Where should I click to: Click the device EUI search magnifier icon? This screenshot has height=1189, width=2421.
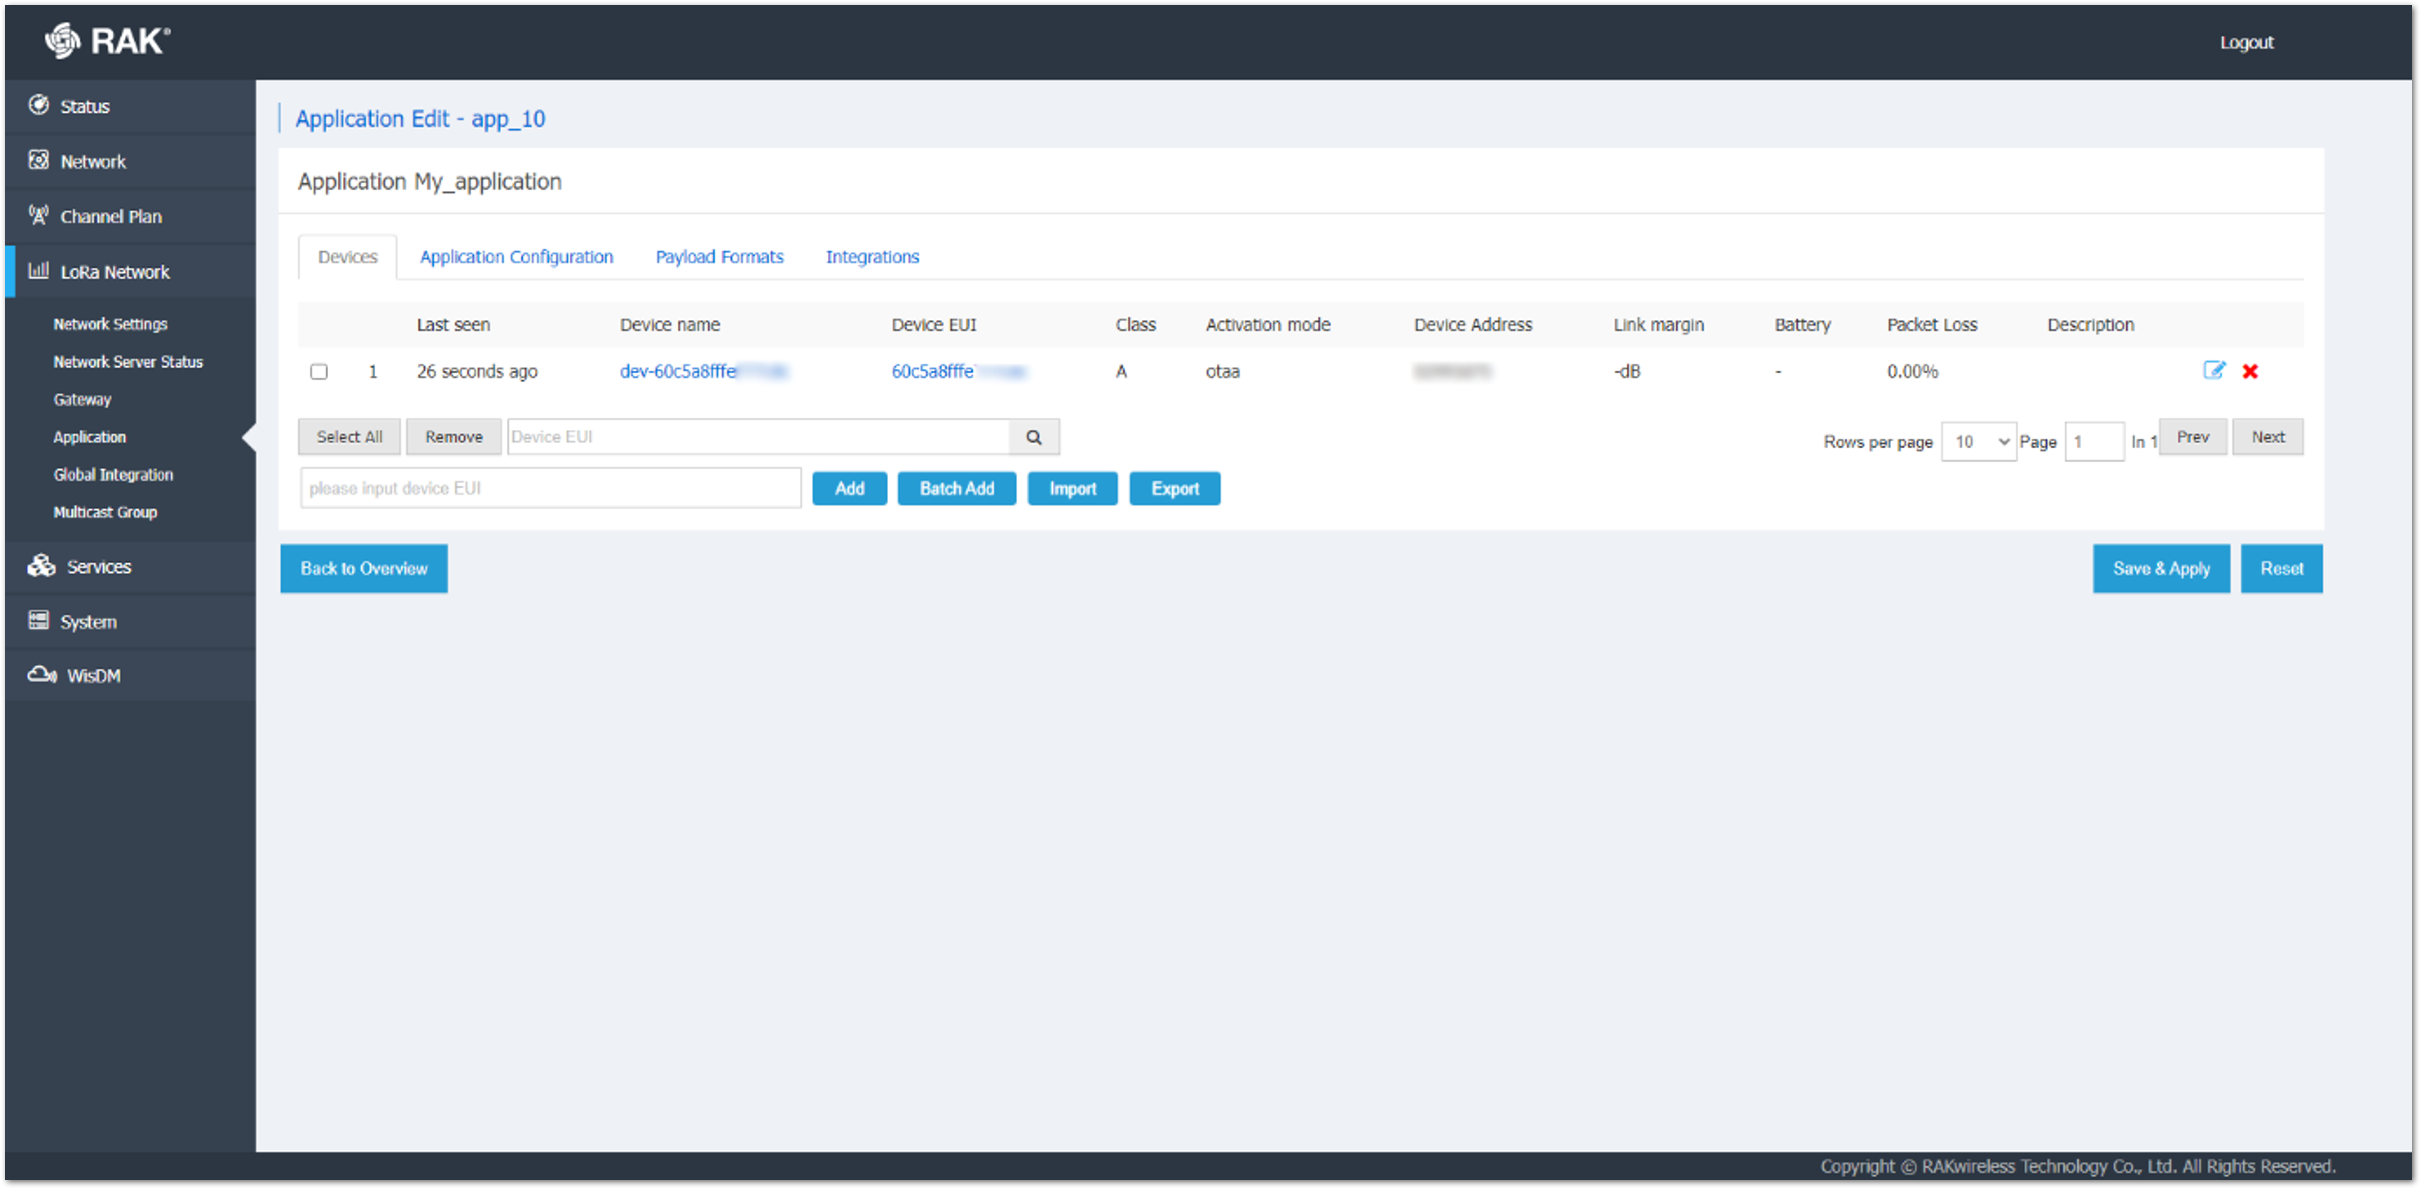pos(1033,436)
